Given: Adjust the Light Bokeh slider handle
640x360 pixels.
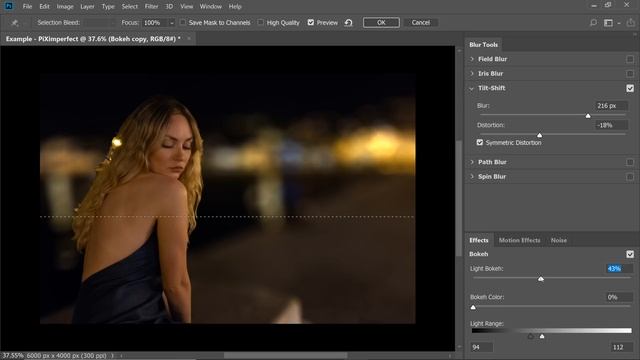Looking at the screenshot, I should coord(541,279).
